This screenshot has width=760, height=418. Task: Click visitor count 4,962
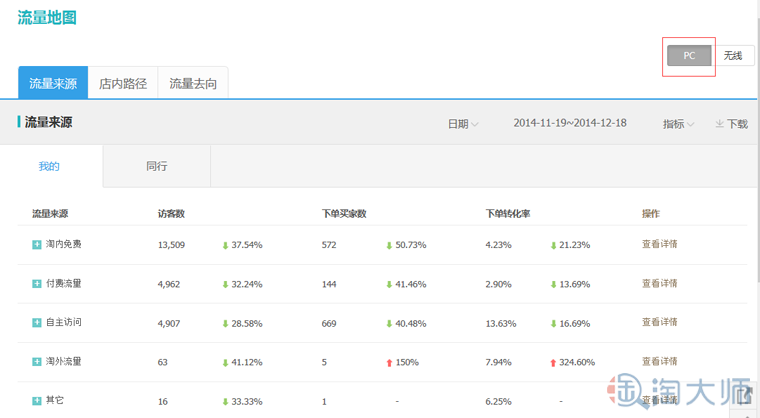[169, 284]
